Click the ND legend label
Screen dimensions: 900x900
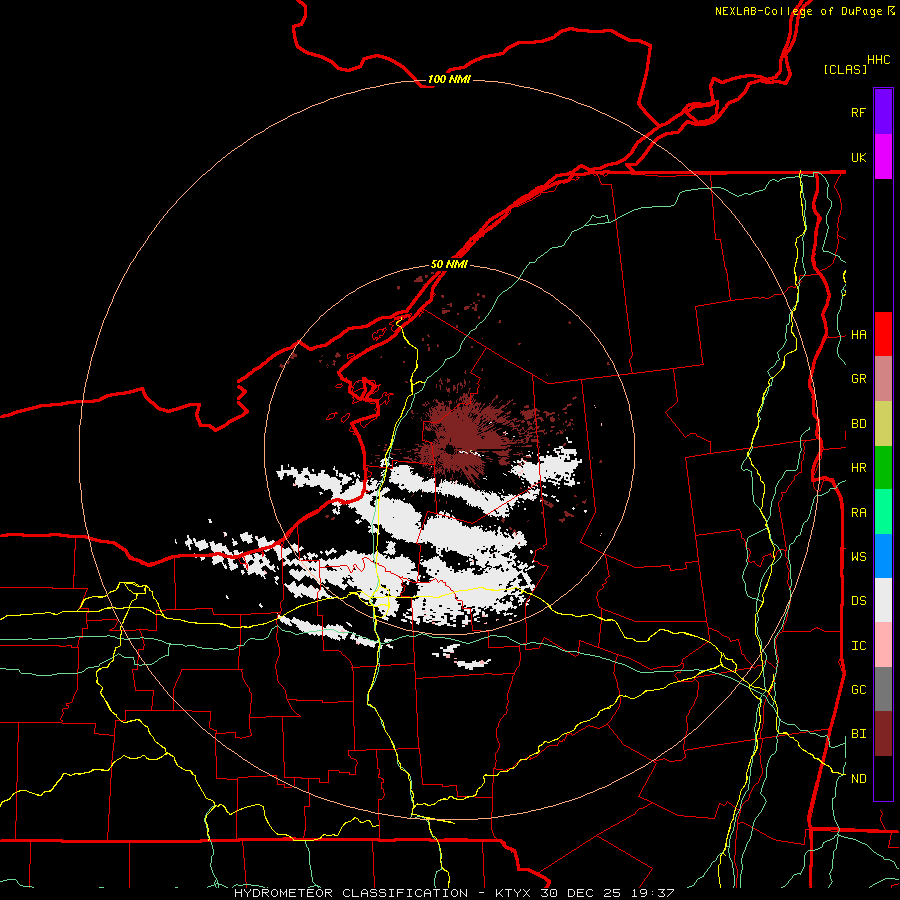point(859,779)
